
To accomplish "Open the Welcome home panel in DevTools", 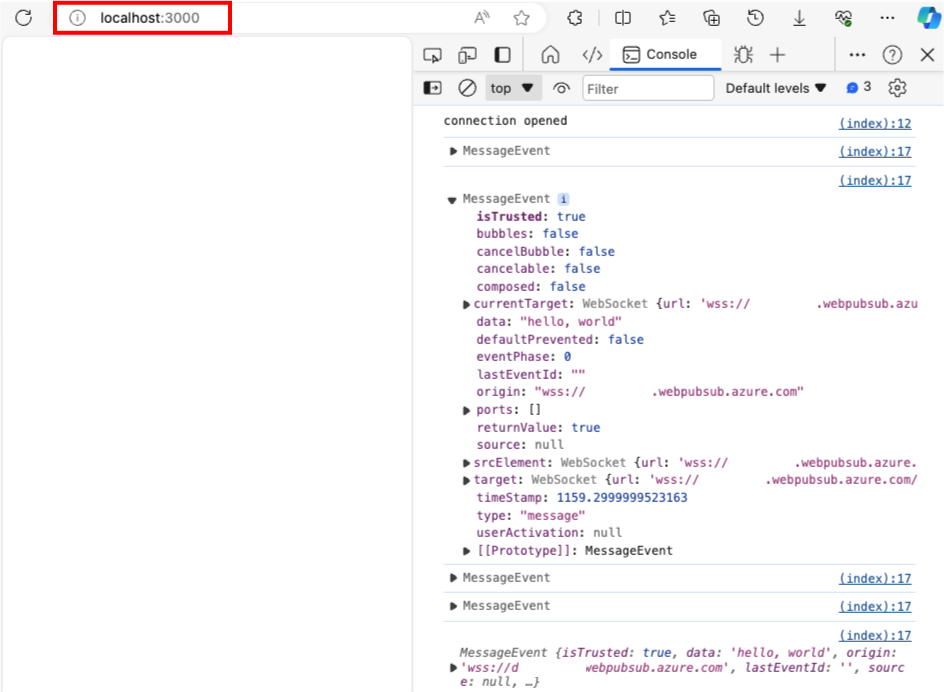I will (551, 55).
